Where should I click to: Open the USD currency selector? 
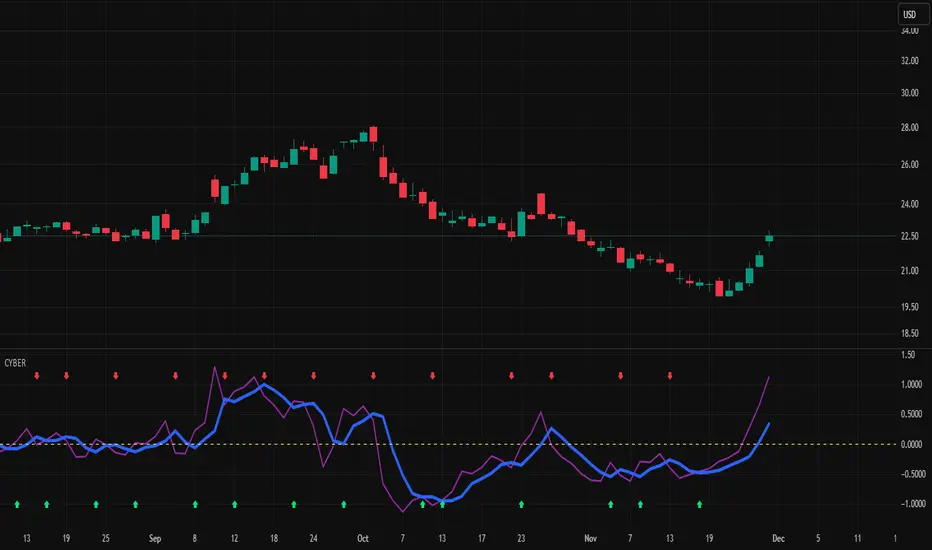(x=909, y=14)
